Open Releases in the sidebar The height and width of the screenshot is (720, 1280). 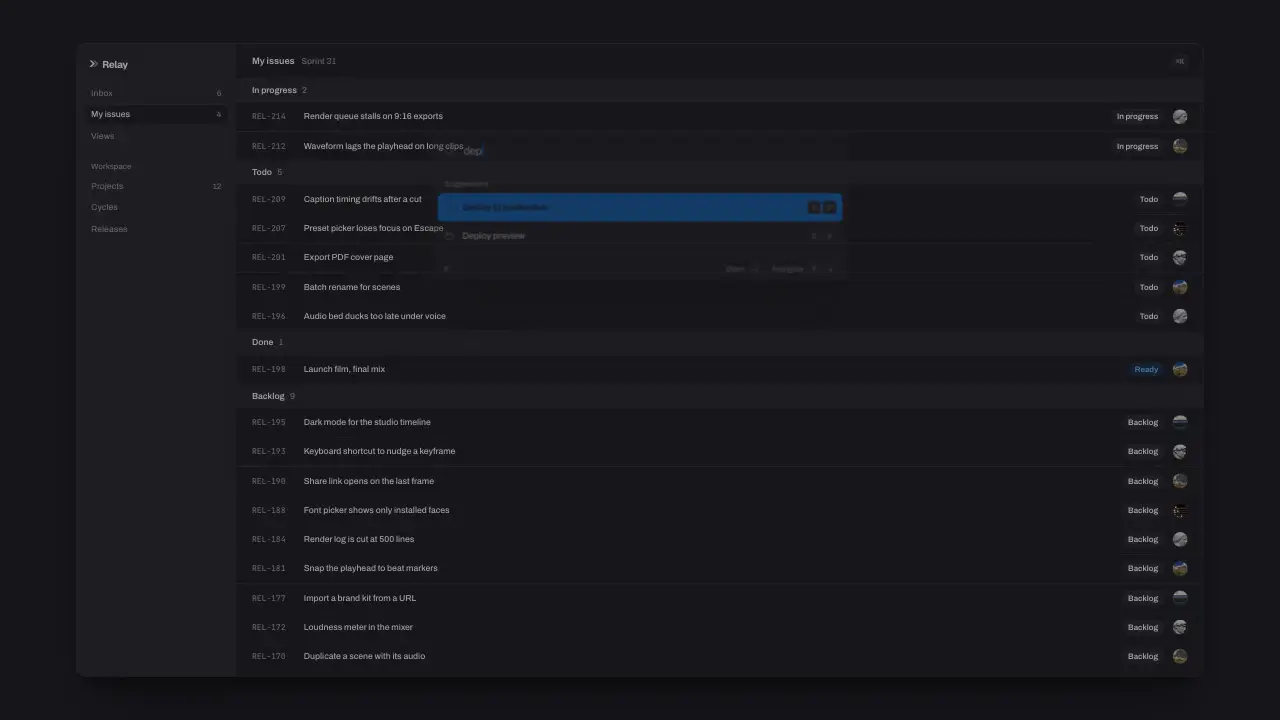point(156,229)
